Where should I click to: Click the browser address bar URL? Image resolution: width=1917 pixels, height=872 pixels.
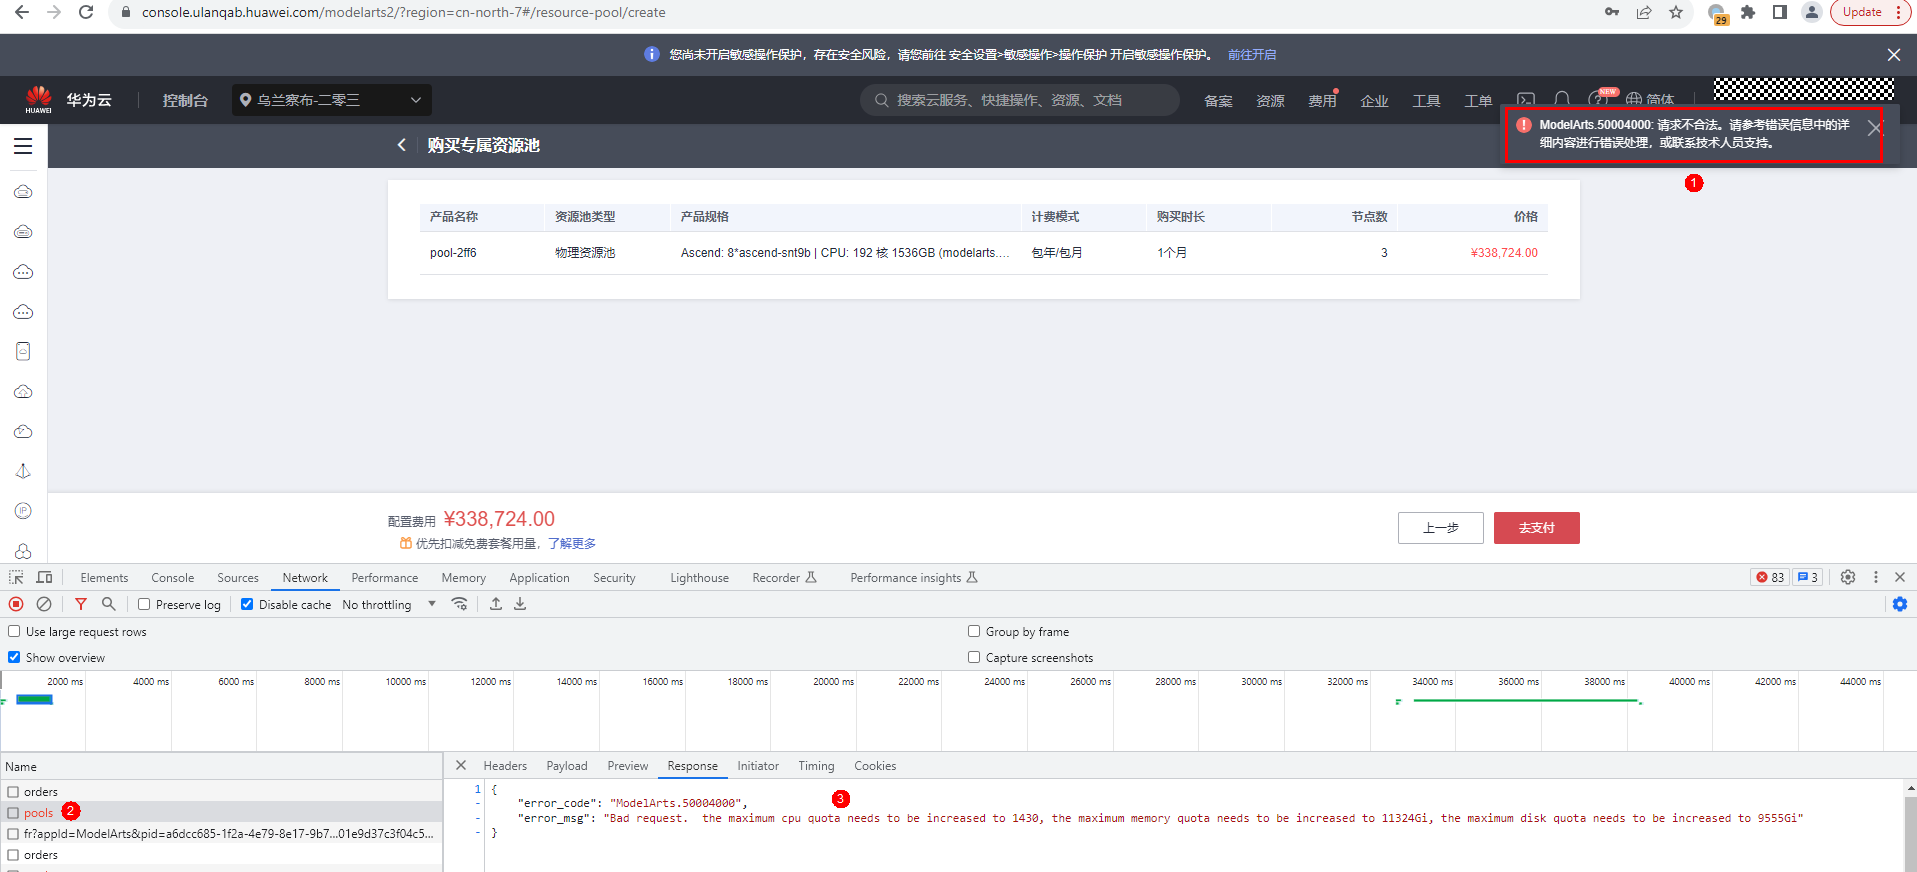coord(404,12)
